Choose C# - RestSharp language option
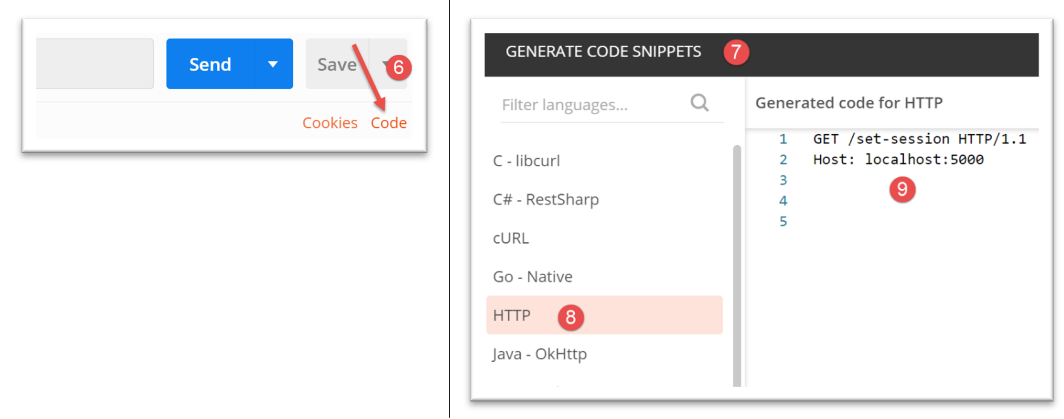Screen dimensions: 1064x419 pyautogui.click(x=546, y=199)
